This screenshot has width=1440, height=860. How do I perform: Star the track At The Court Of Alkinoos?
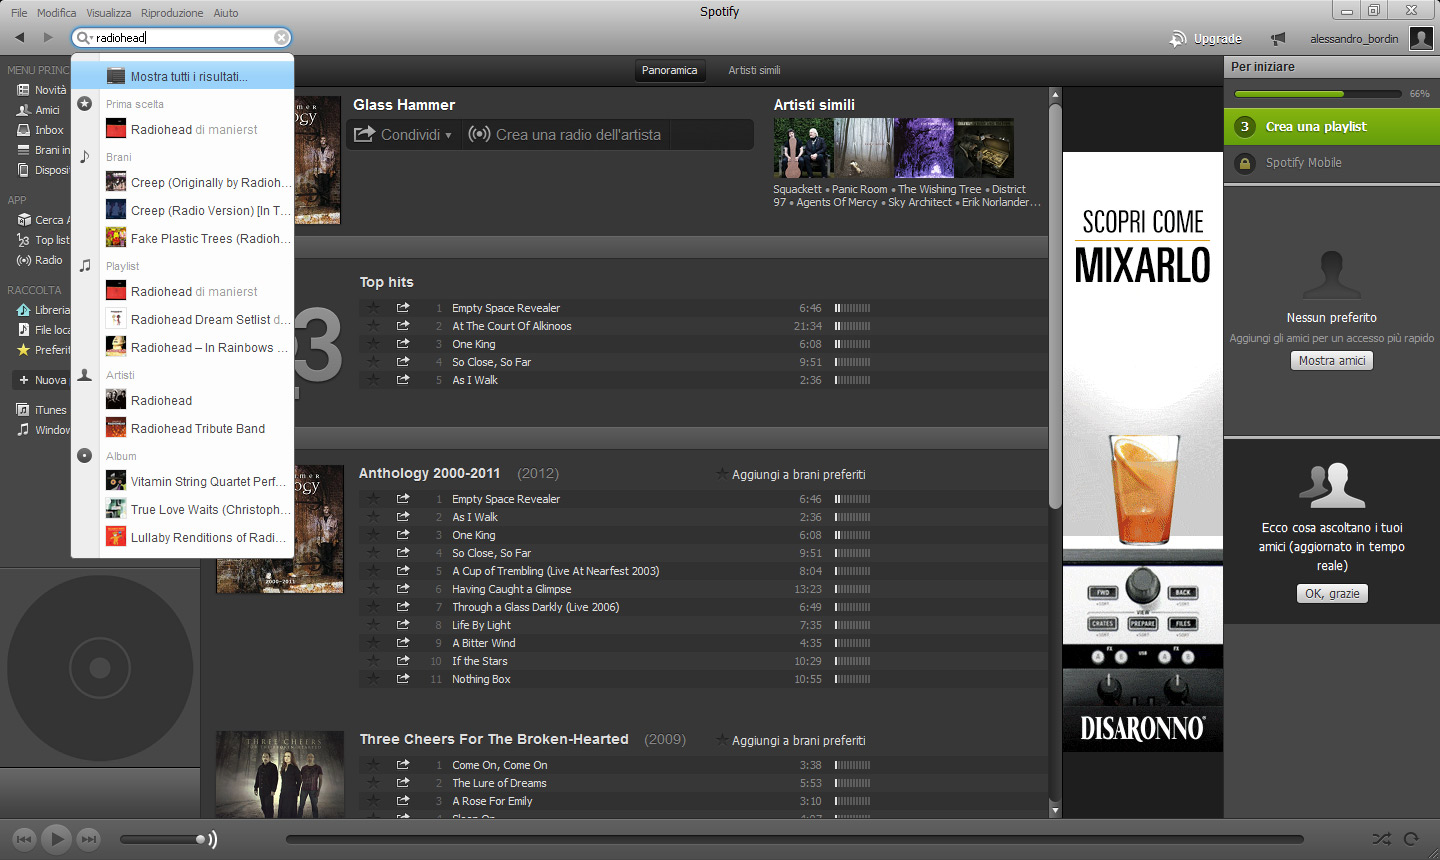373,326
